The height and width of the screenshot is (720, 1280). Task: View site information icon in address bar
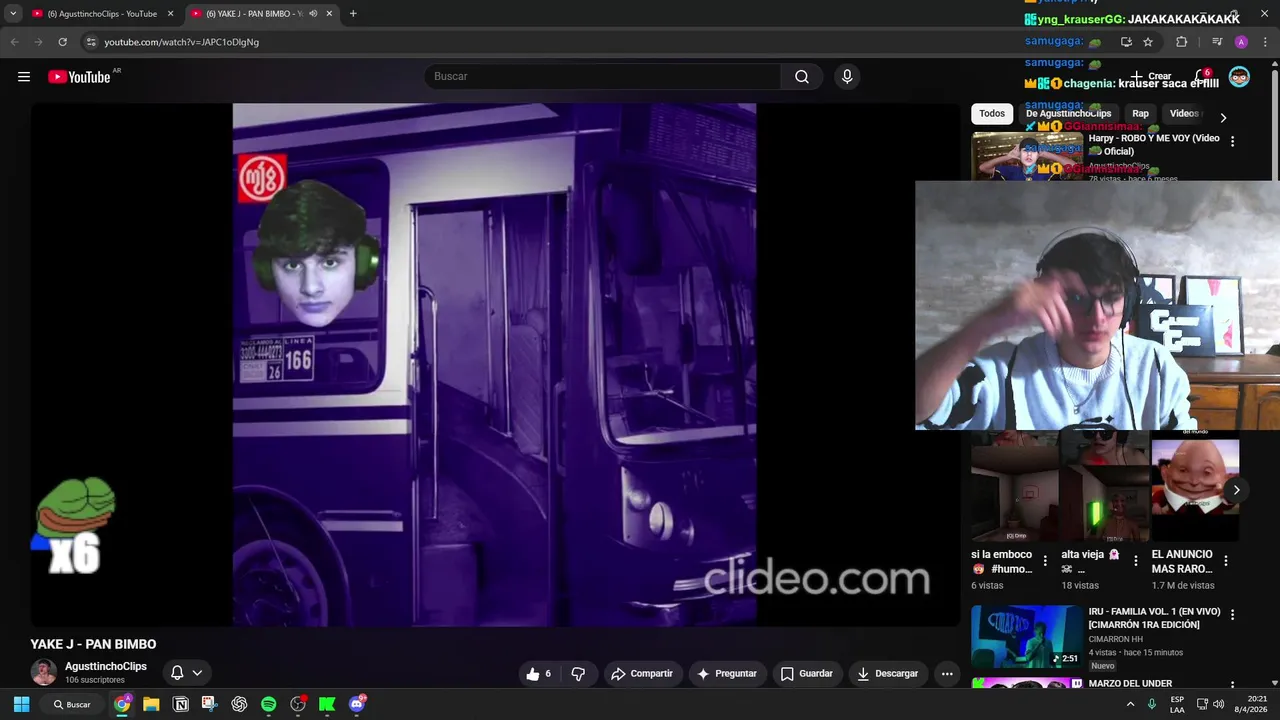[x=91, y=42]
